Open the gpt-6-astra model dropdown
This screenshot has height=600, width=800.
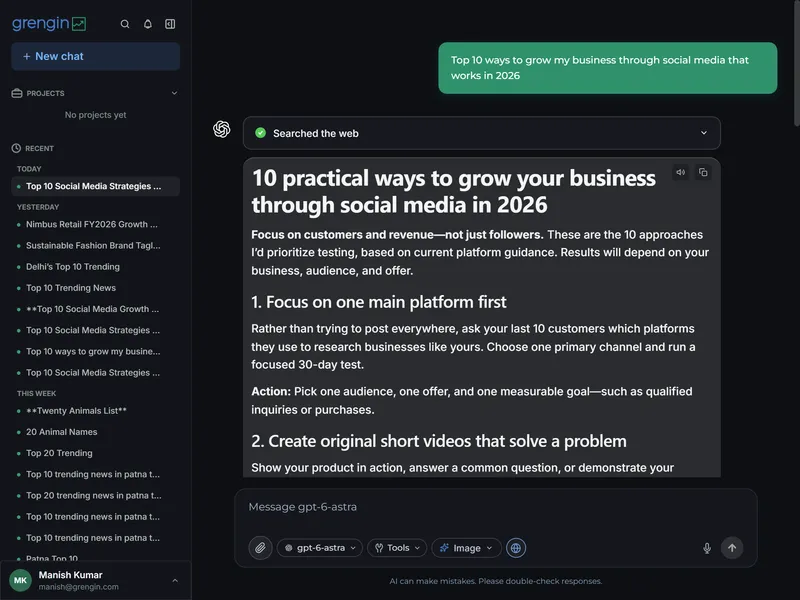[320, 548]
